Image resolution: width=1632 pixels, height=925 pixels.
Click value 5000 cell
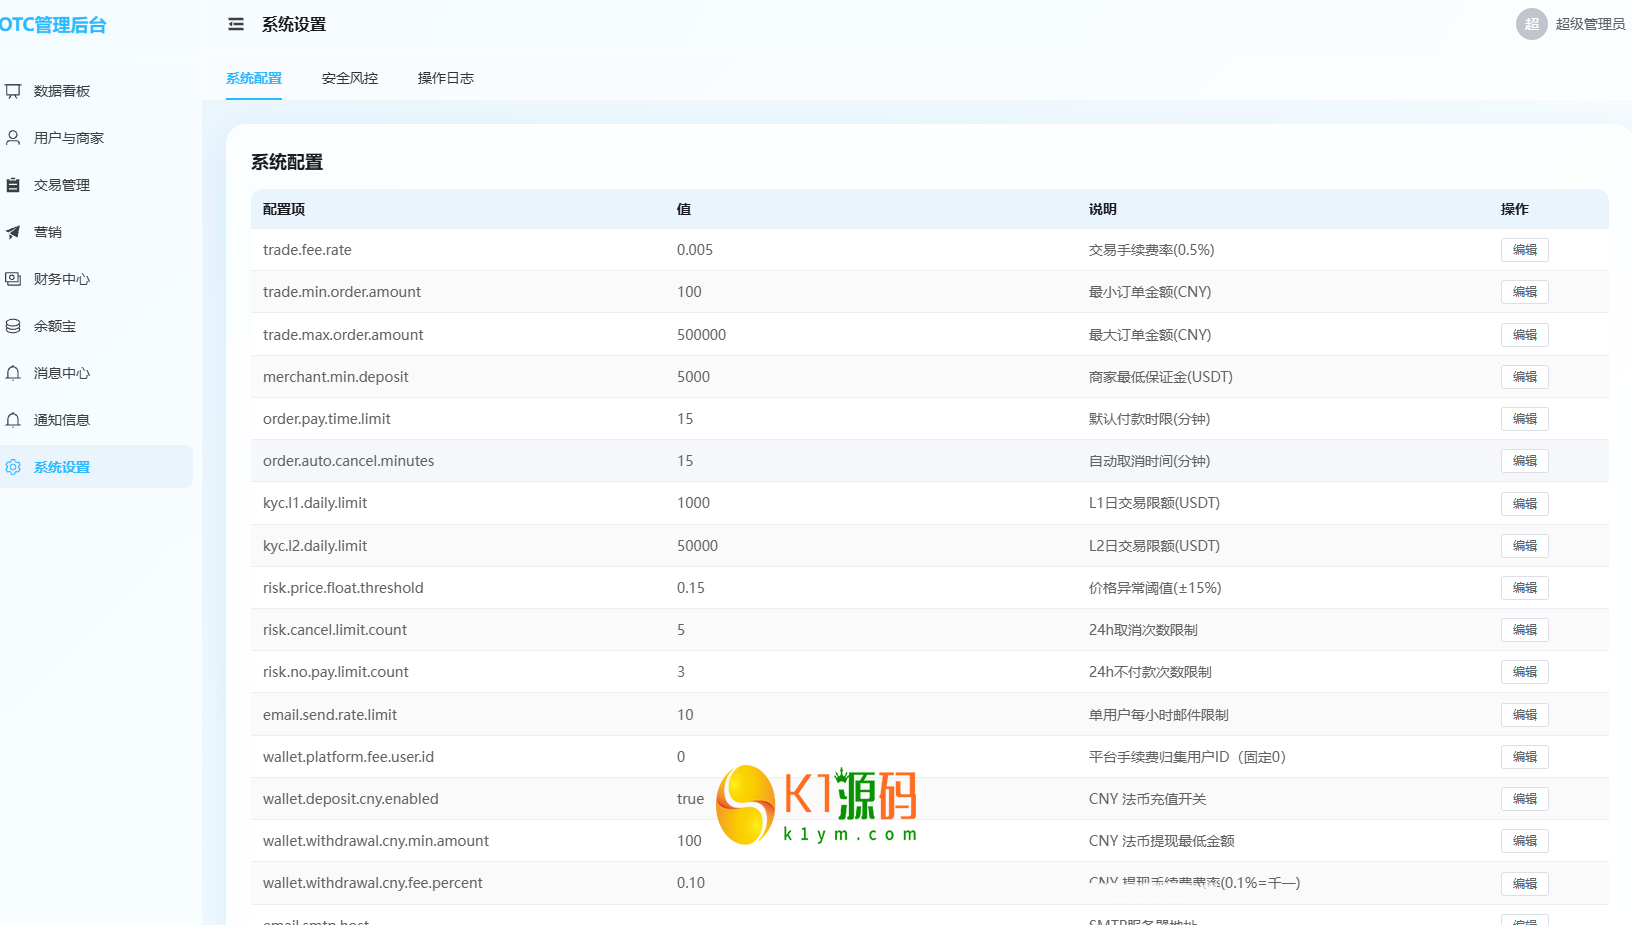(x=694, y=377)
